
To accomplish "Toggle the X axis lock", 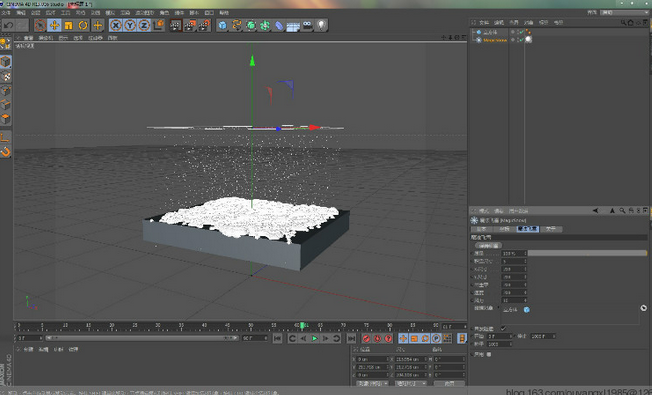I will coord(116,25).
